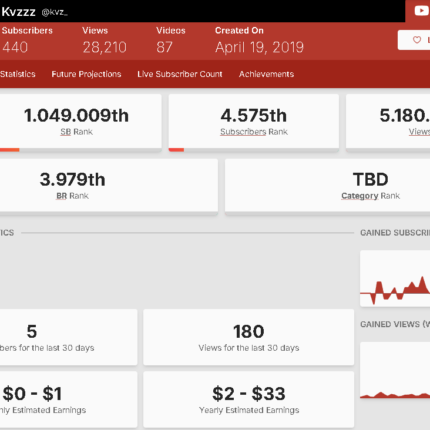The height and width of the screenshot is (430, 430).
Task: Click the 28,210 views count
Action: tap(105, 47)
